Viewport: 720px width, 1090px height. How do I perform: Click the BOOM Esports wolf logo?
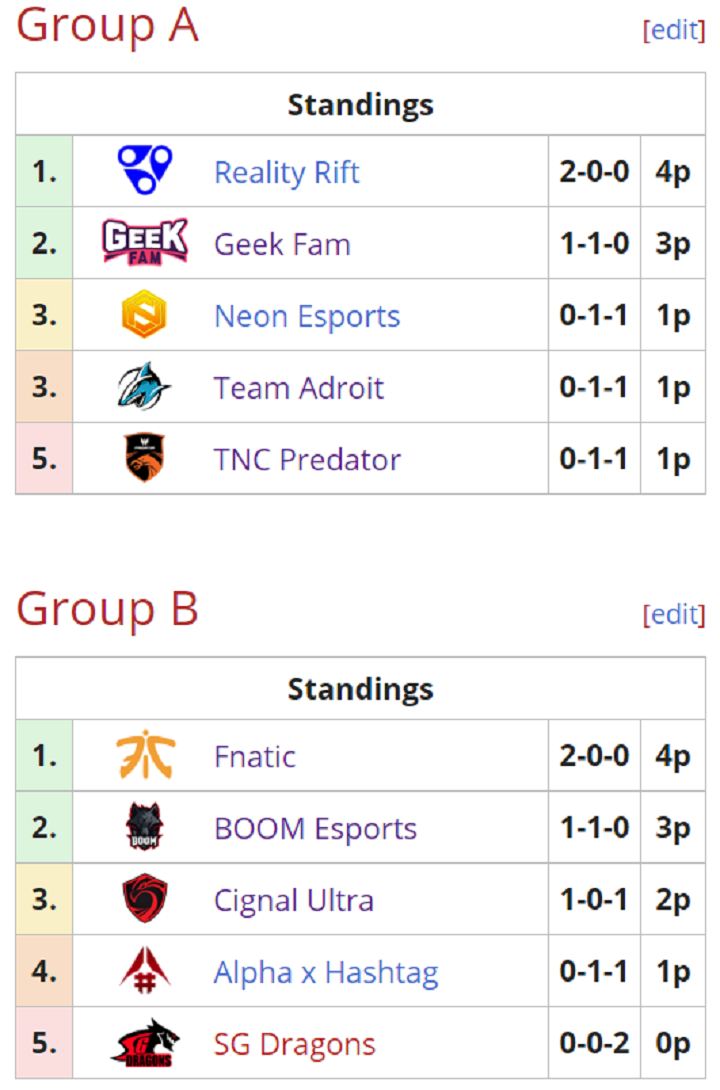click(145, 826)
